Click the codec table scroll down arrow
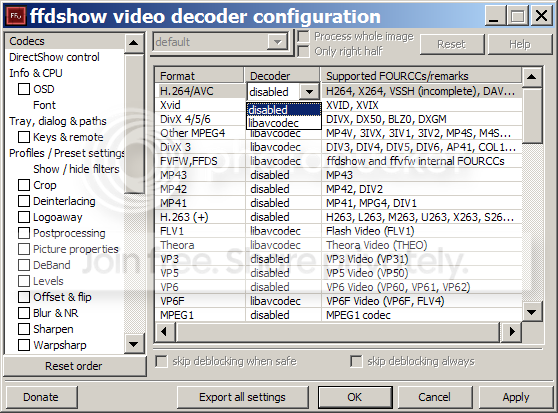The width and height of the screenshot is (558, 413). point(531,312)
